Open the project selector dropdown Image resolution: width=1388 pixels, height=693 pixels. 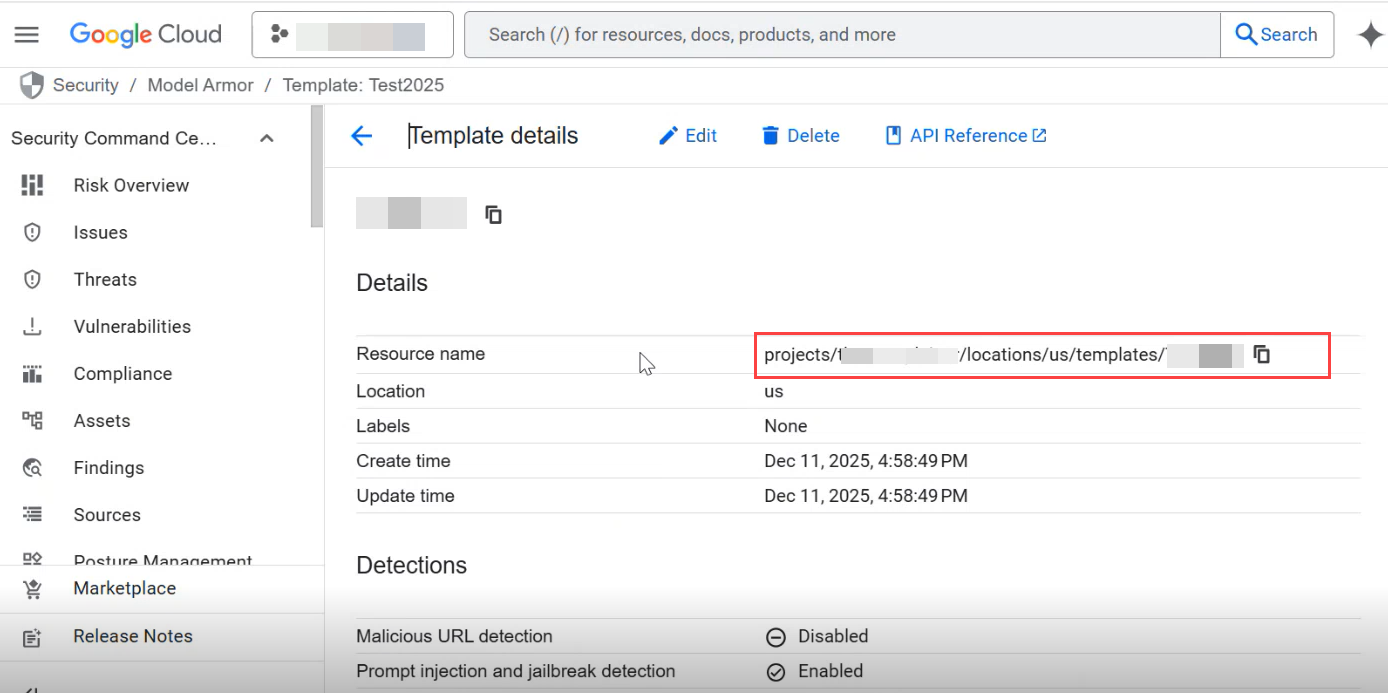pos(352,35)
